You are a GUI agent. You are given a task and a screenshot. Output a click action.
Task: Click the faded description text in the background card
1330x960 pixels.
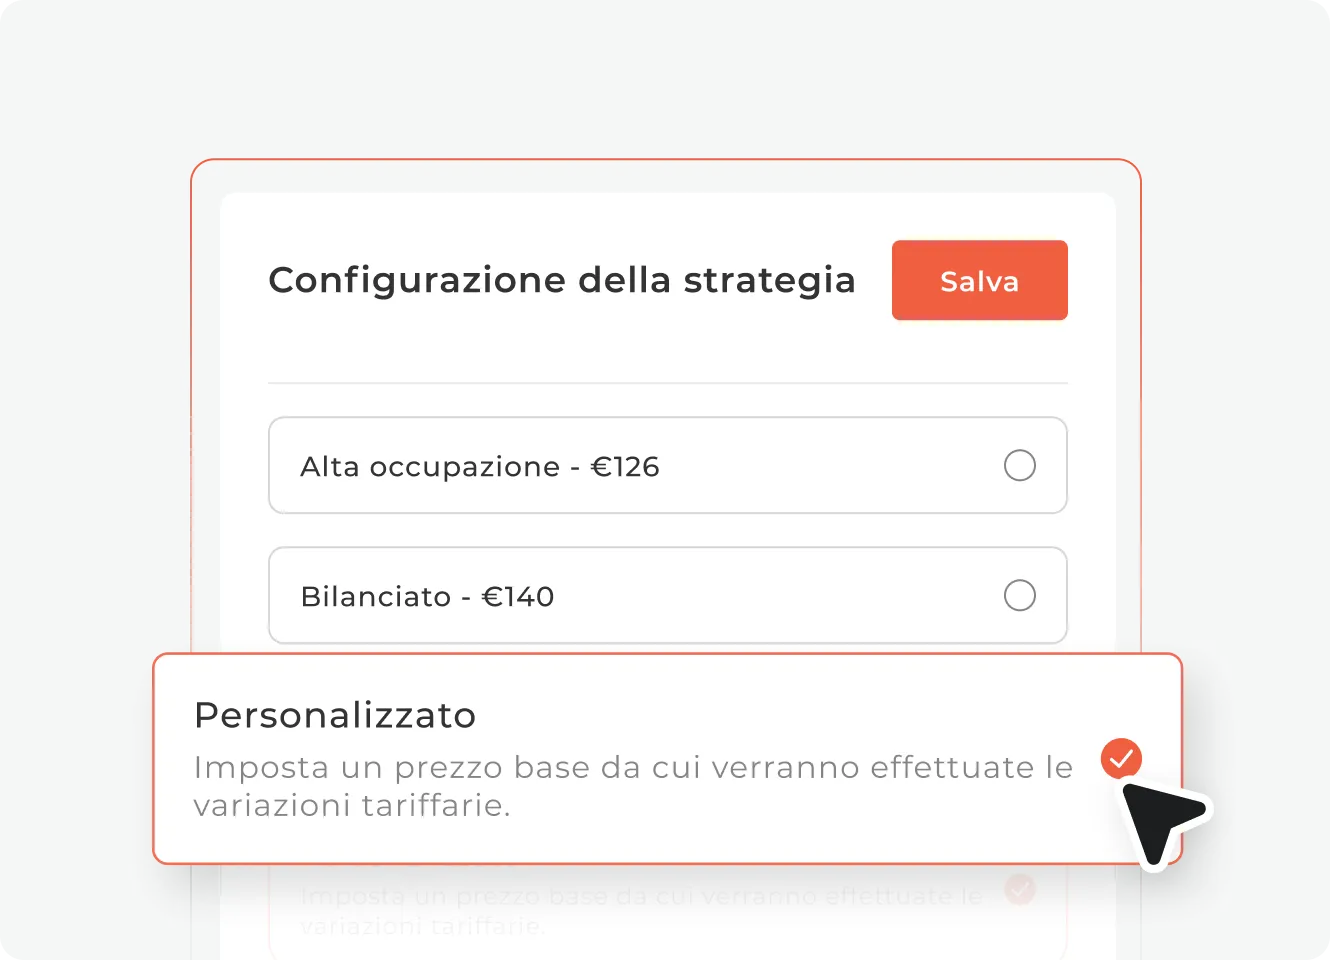click(x=640, y=910)
